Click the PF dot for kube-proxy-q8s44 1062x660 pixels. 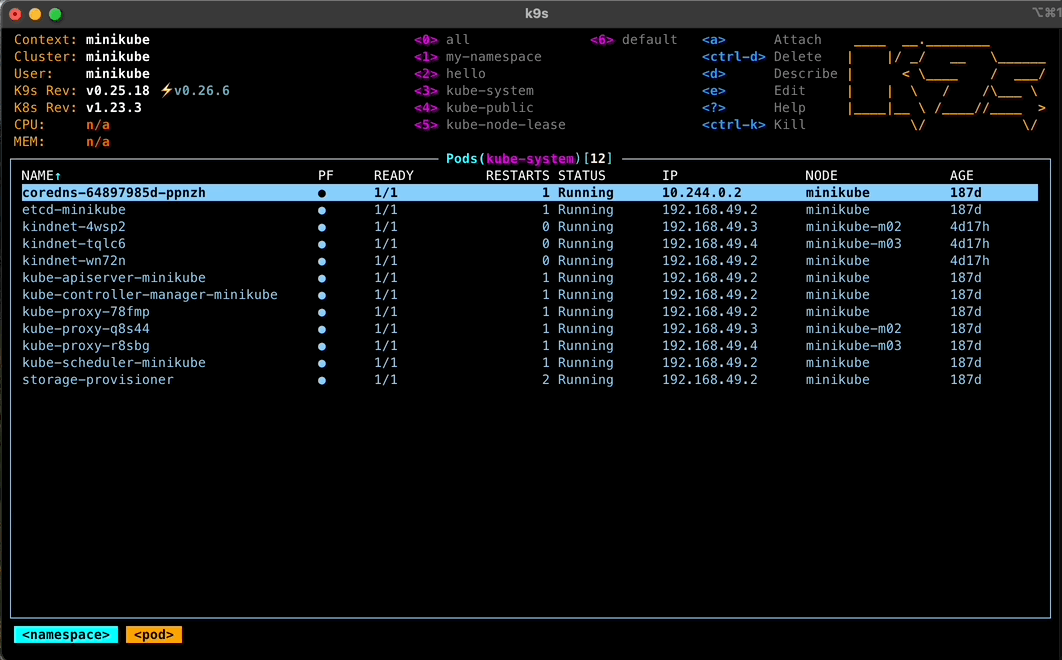coord(322,329)
